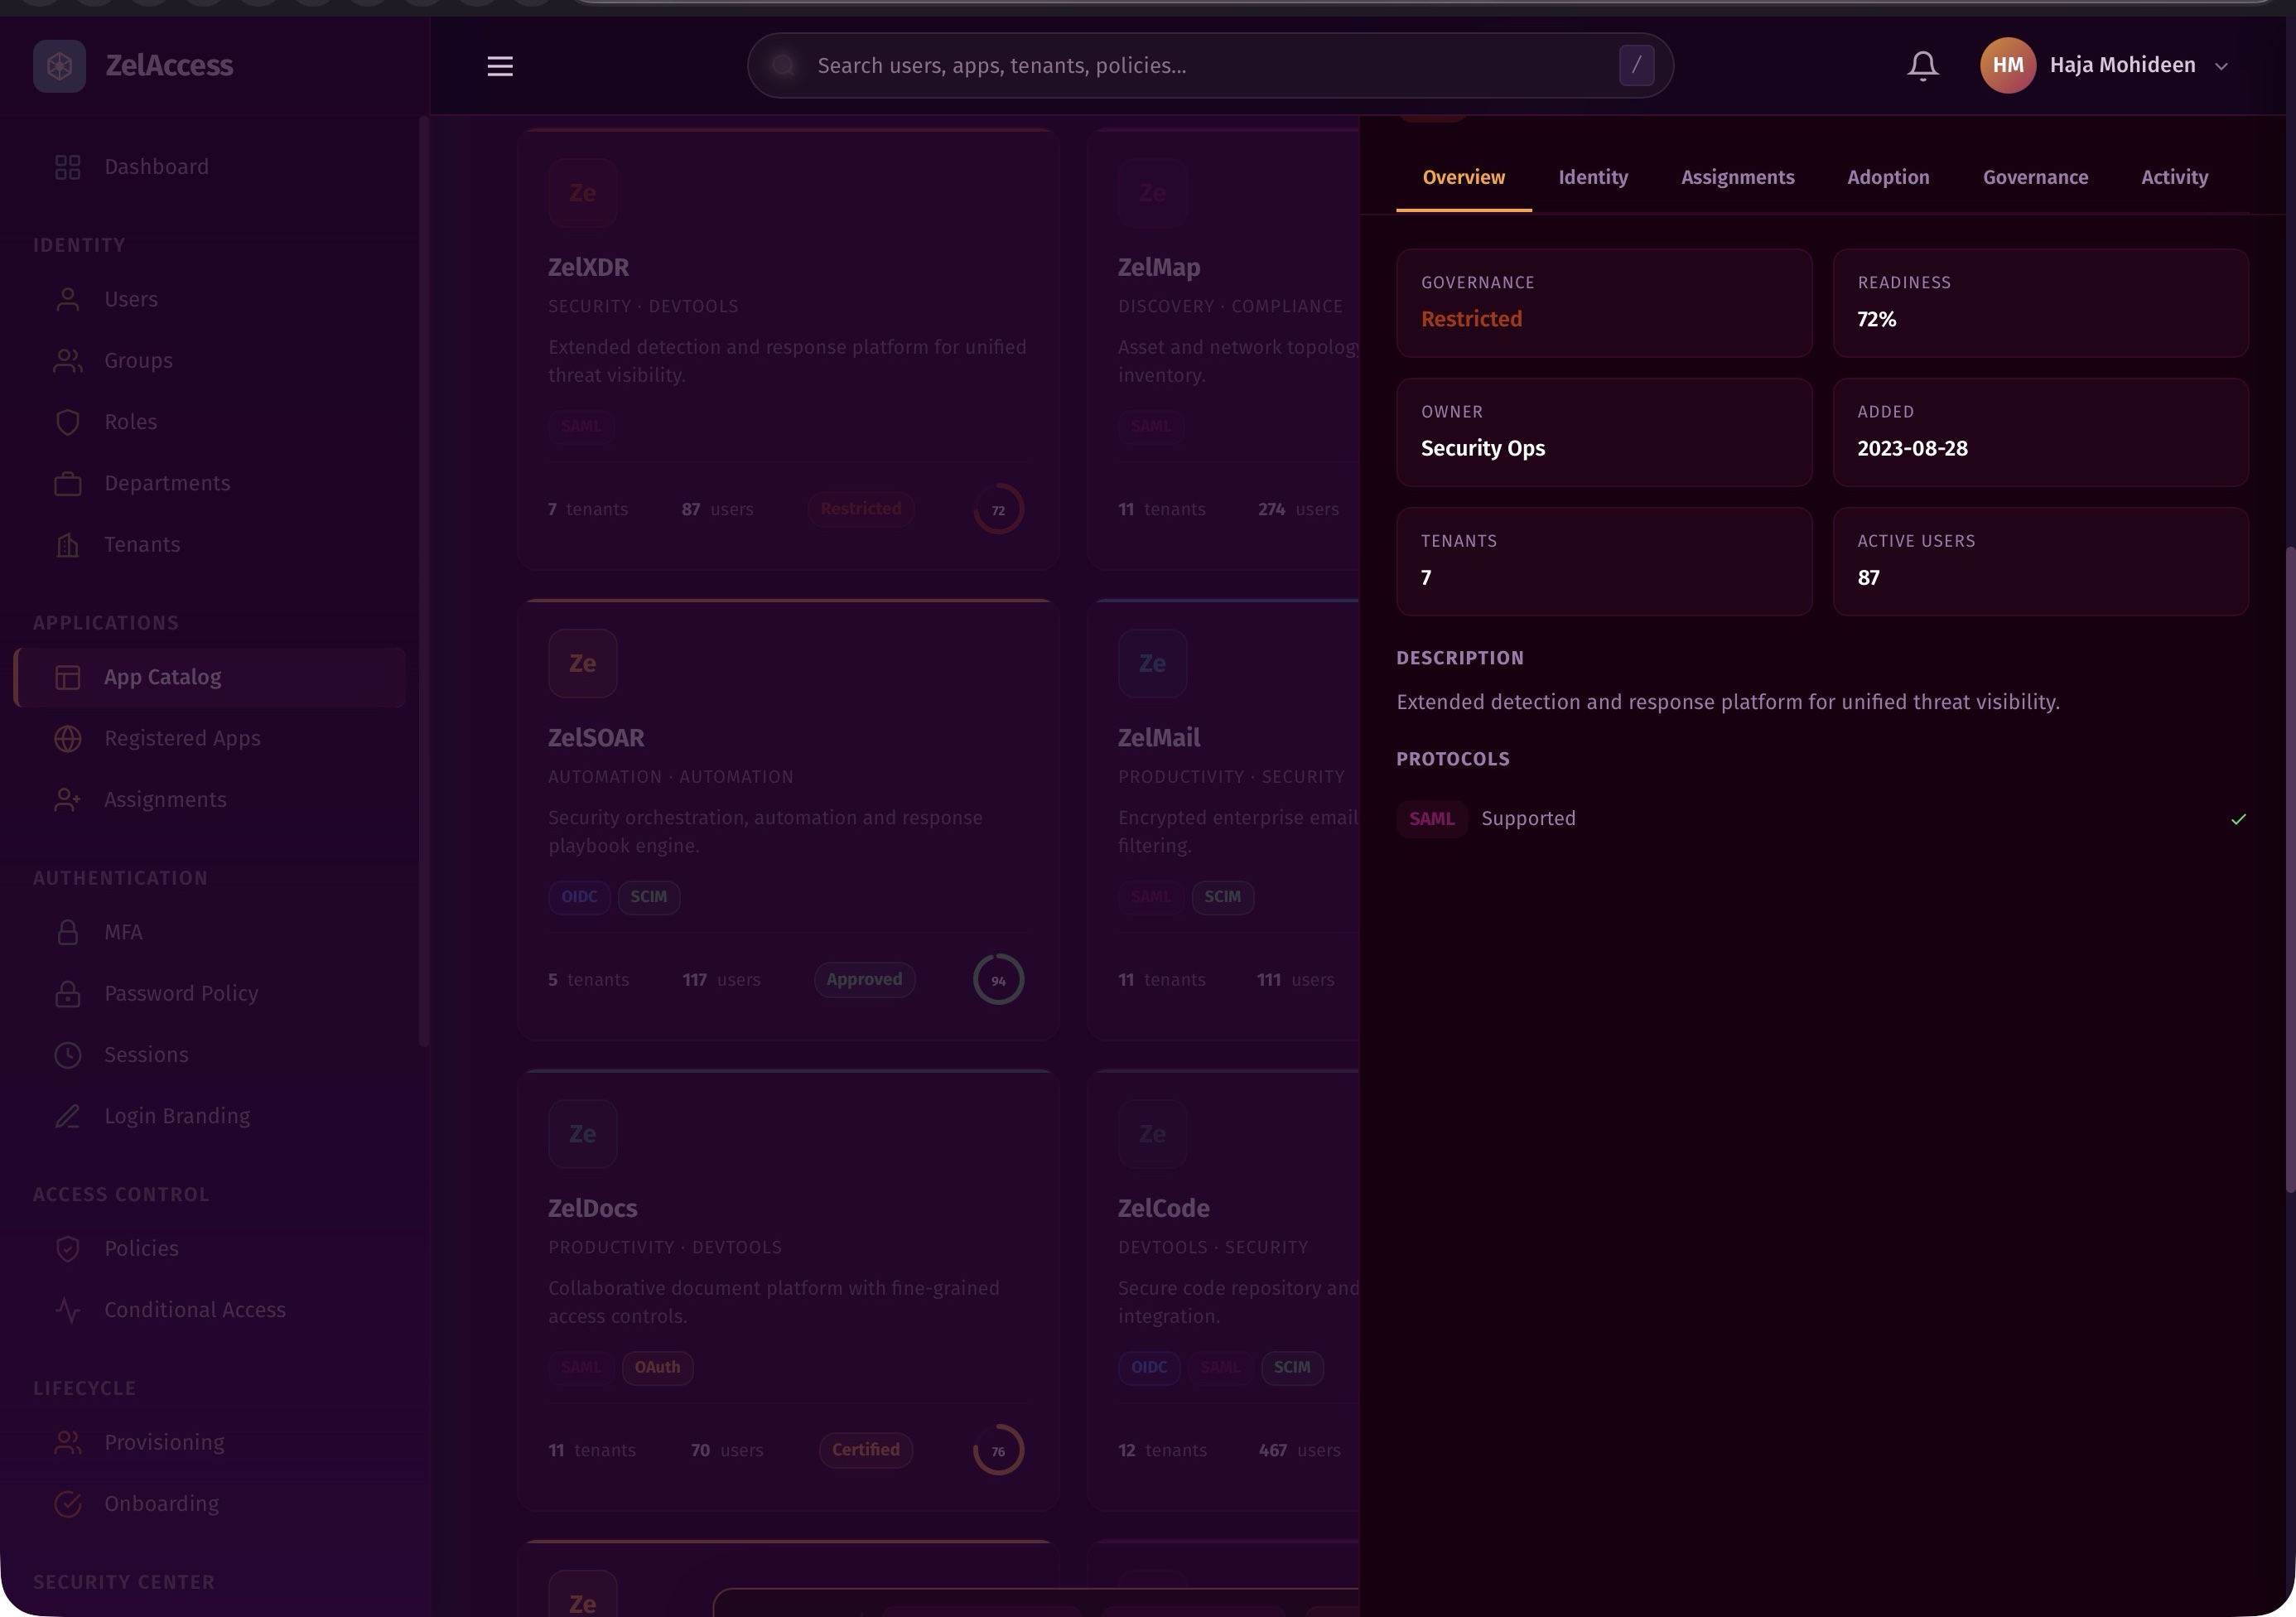Viewport: 2296px width, 1617px height.
Task: Open the Roles page
Action: click(x=129, y=421)
